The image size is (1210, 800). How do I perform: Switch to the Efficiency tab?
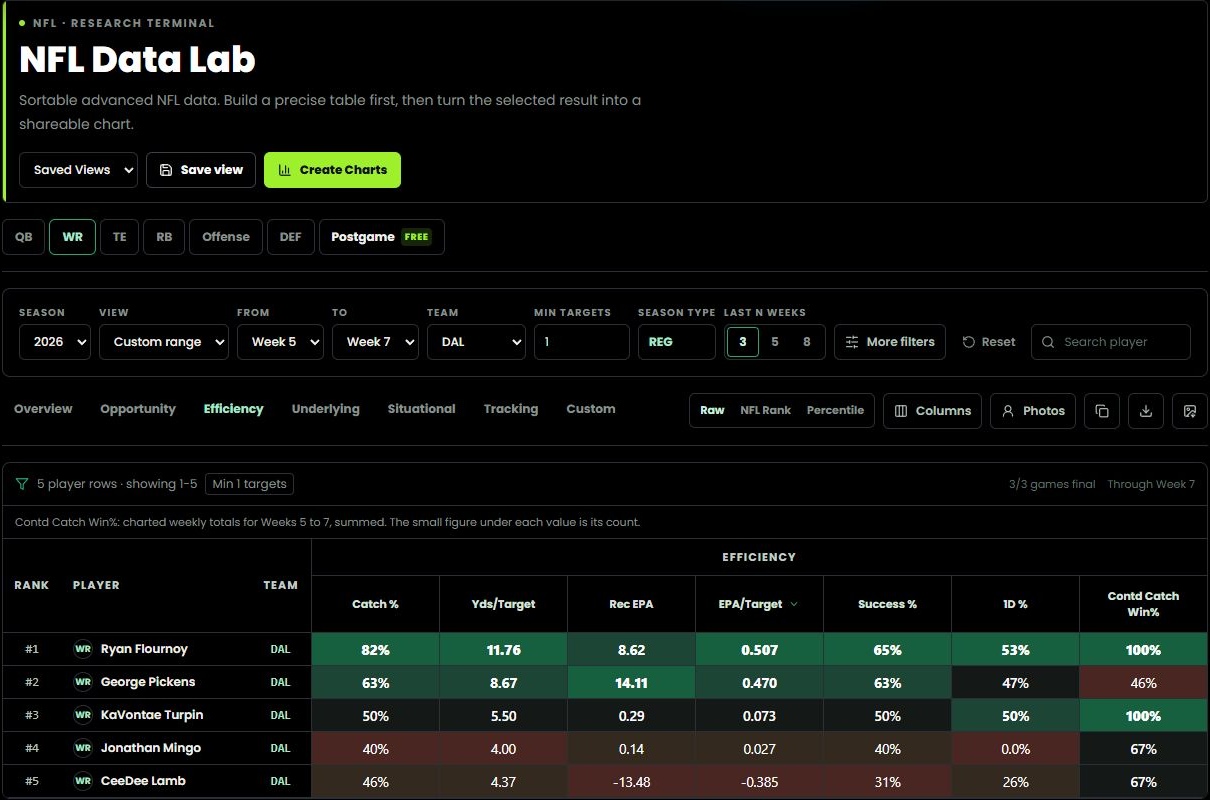233,409
